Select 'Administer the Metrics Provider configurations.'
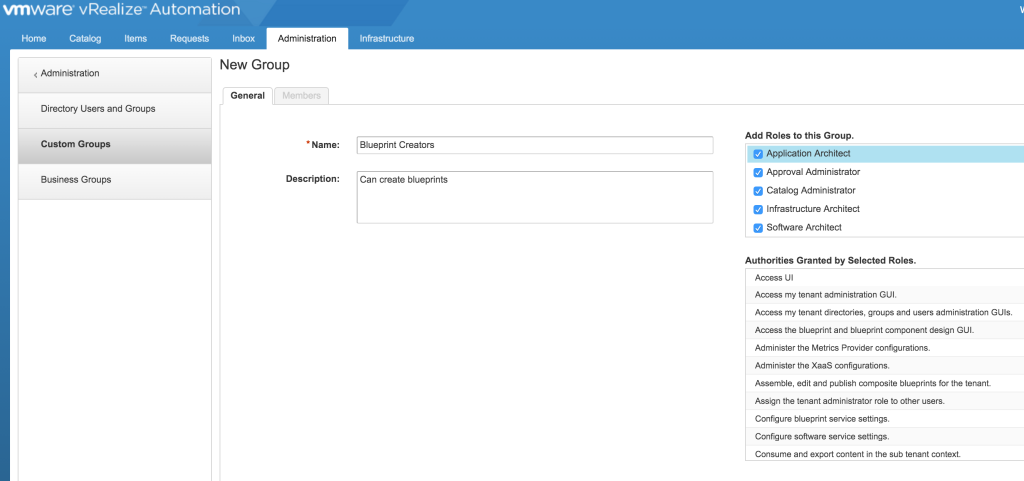1024x481 pixels. [884, 348]
